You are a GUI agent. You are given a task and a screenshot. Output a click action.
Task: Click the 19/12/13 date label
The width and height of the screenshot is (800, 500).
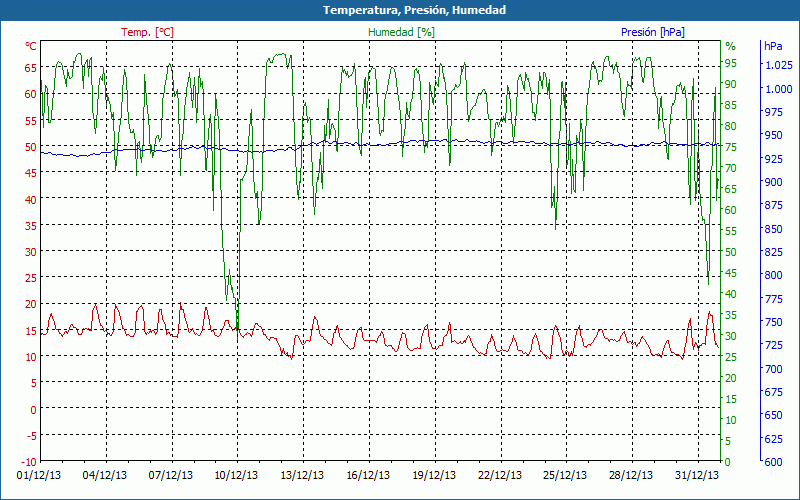click(x=433, y=476)
